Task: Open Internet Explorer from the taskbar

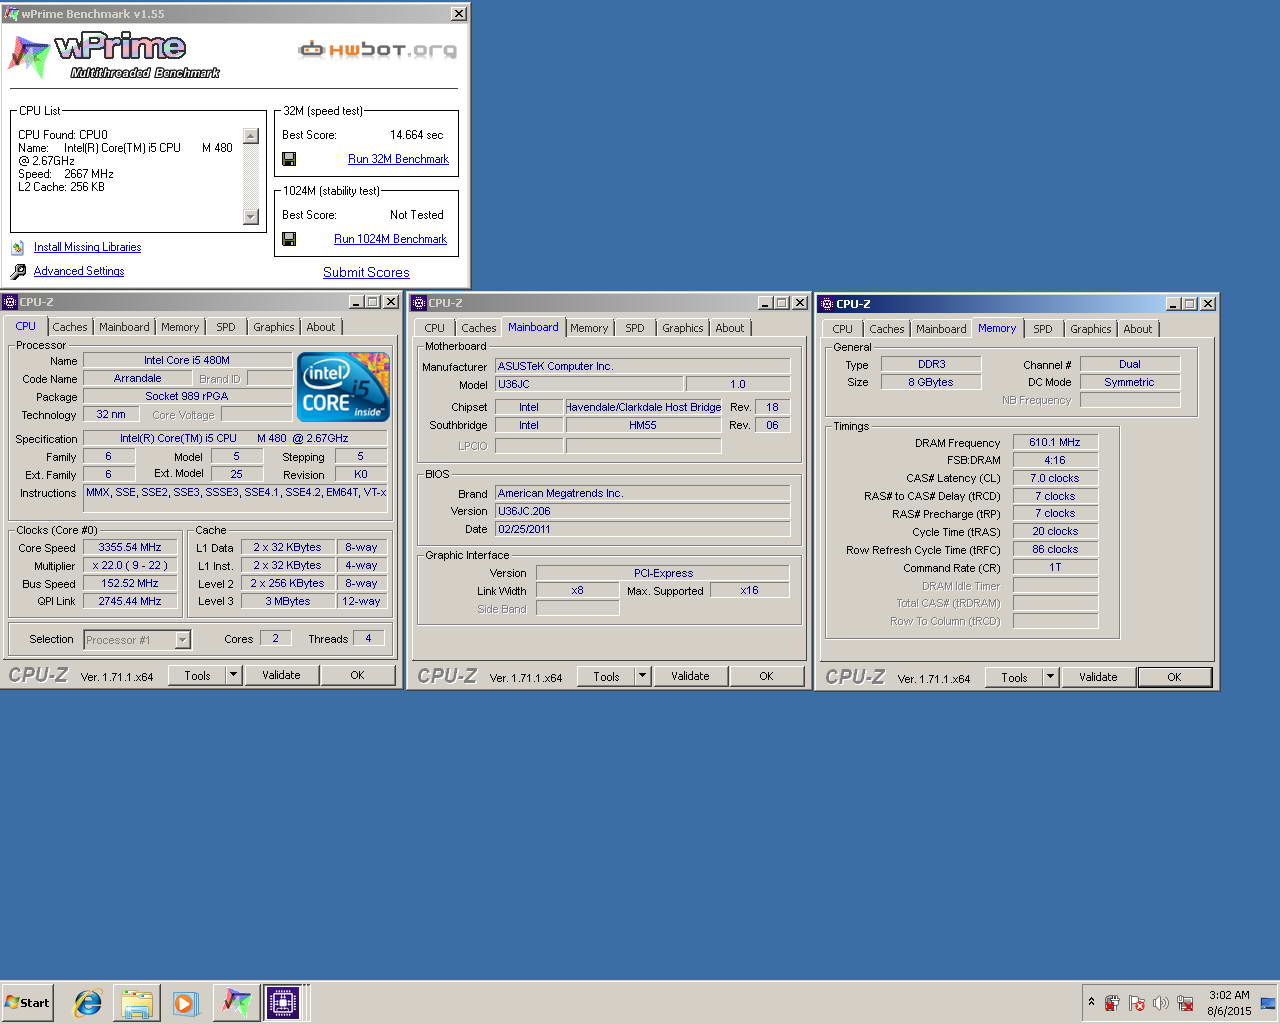Action: 88,1003
